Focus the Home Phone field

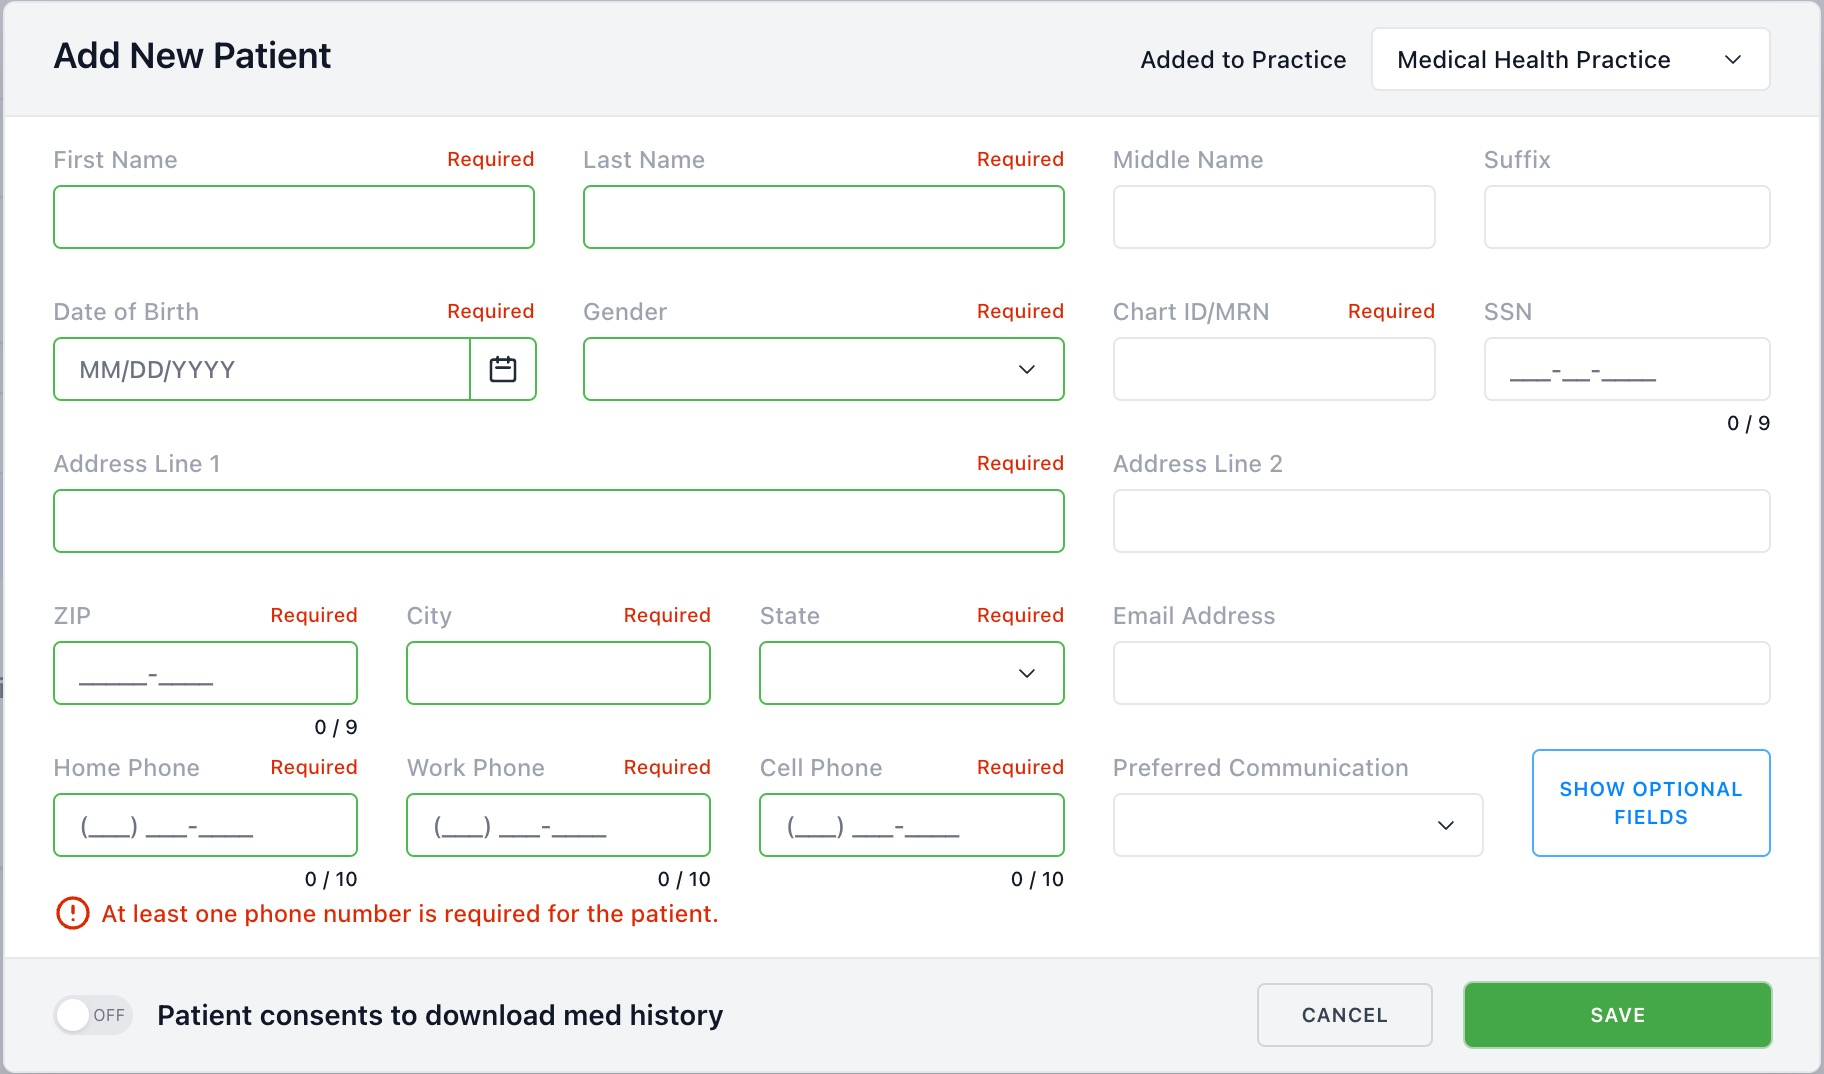tap(205, 825)
